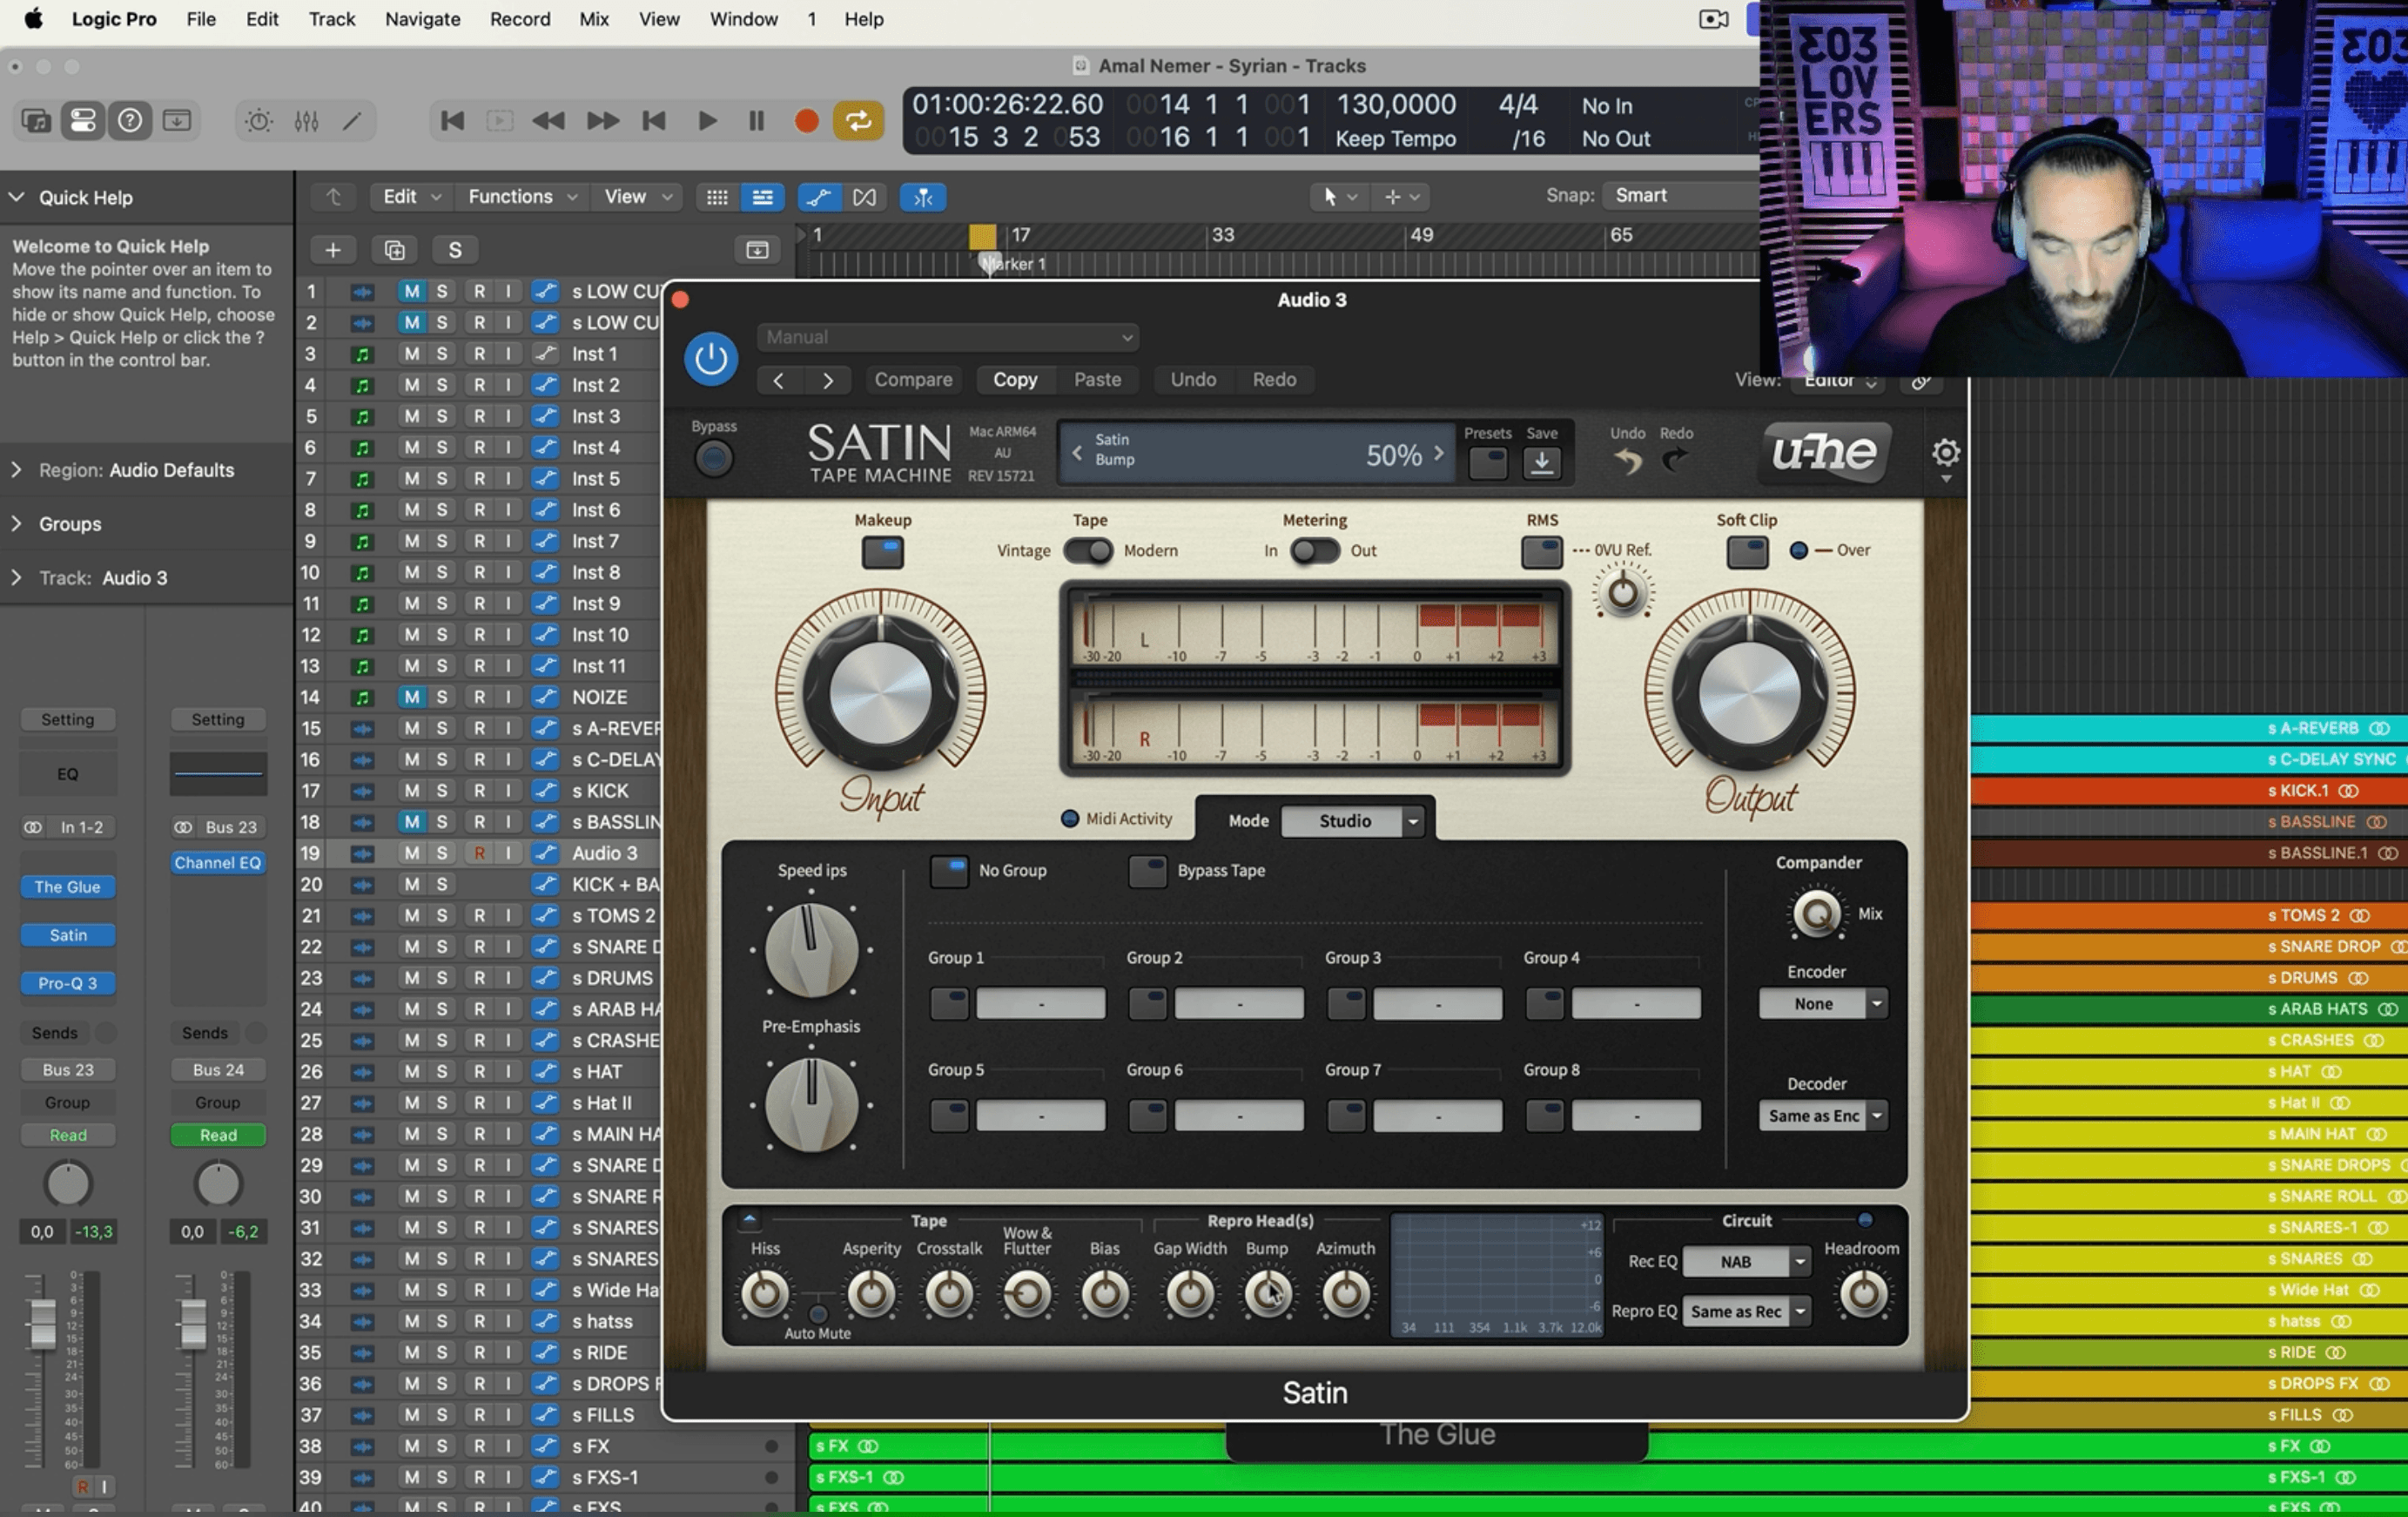Expand the Region Audio Defaults section
2408x1517 pixels.
point(16,470)
